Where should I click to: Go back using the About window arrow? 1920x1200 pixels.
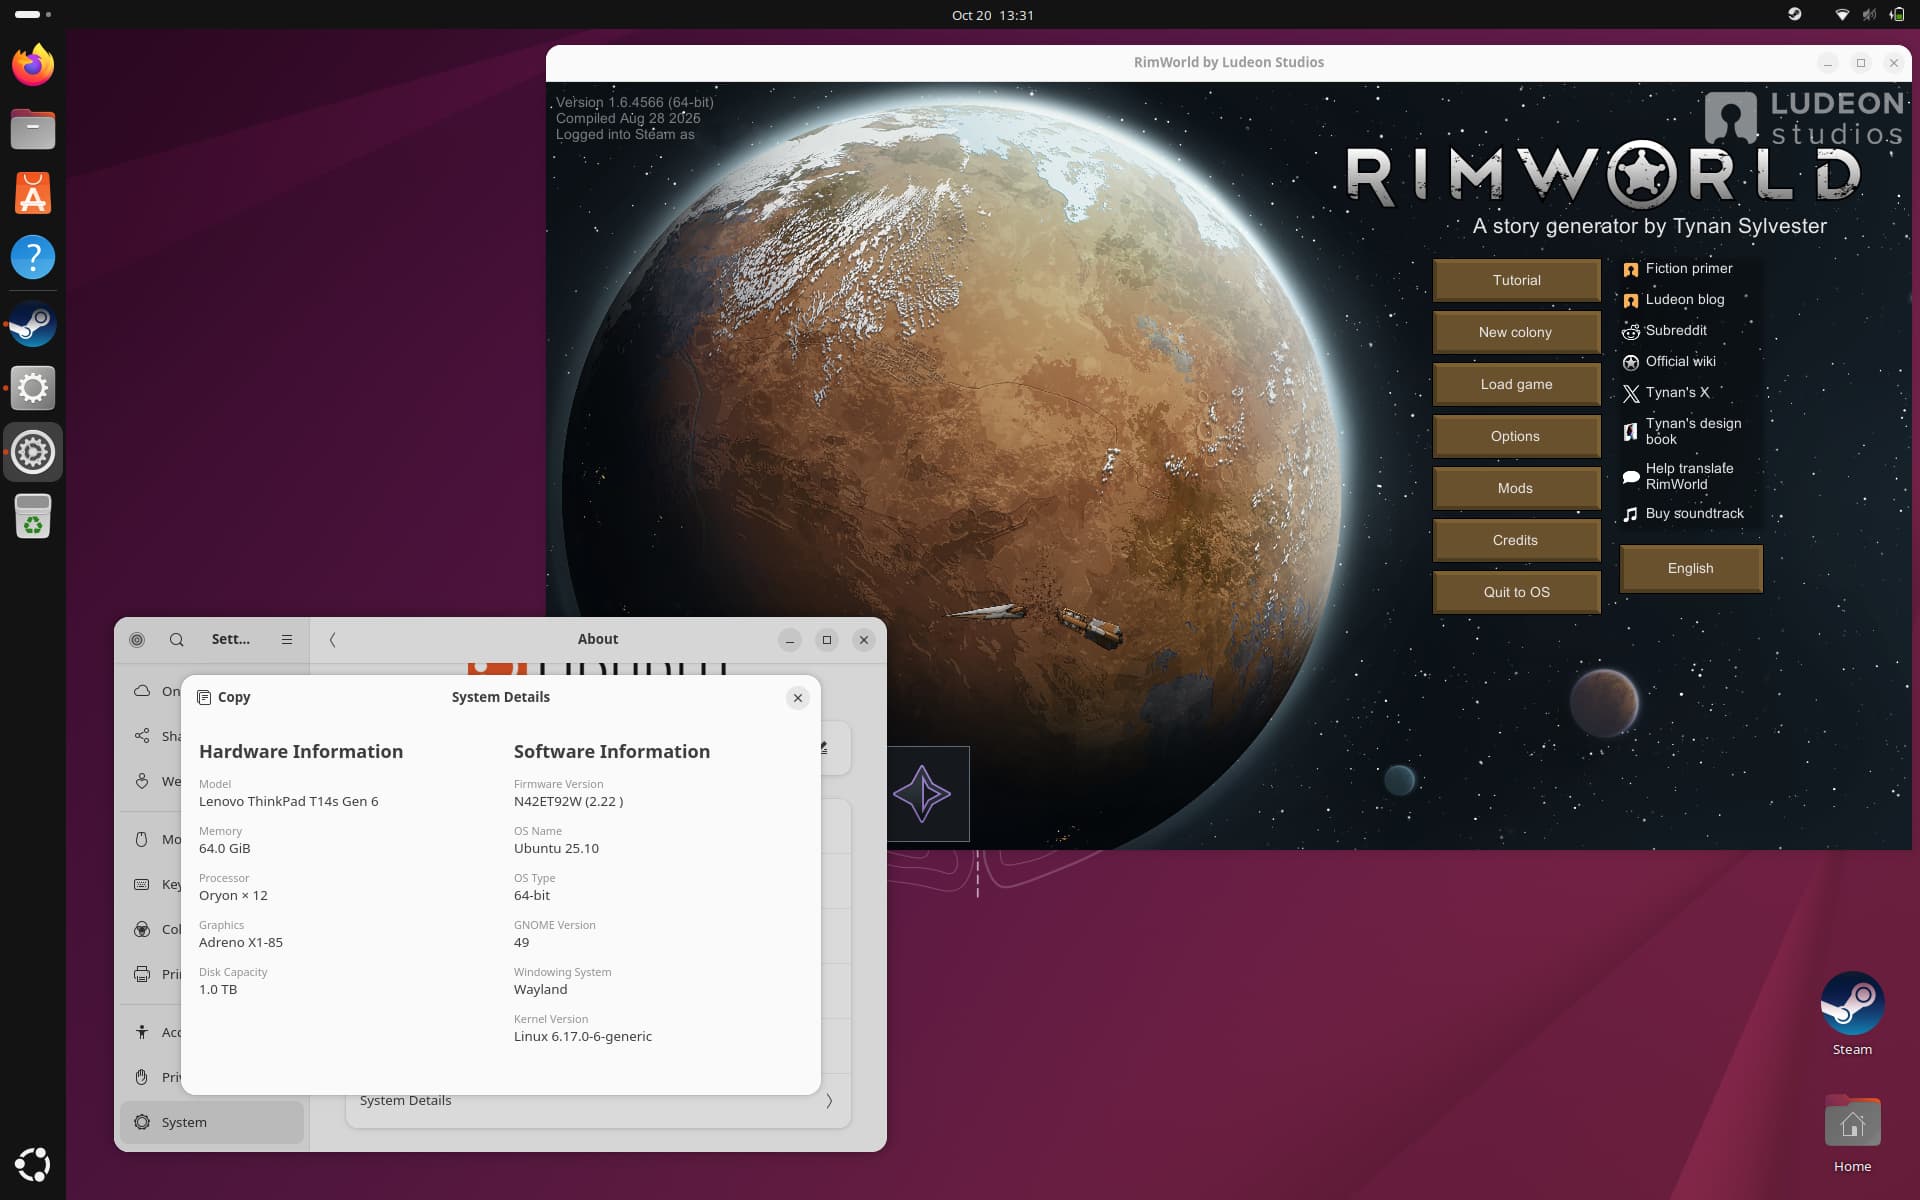[333, 639]
